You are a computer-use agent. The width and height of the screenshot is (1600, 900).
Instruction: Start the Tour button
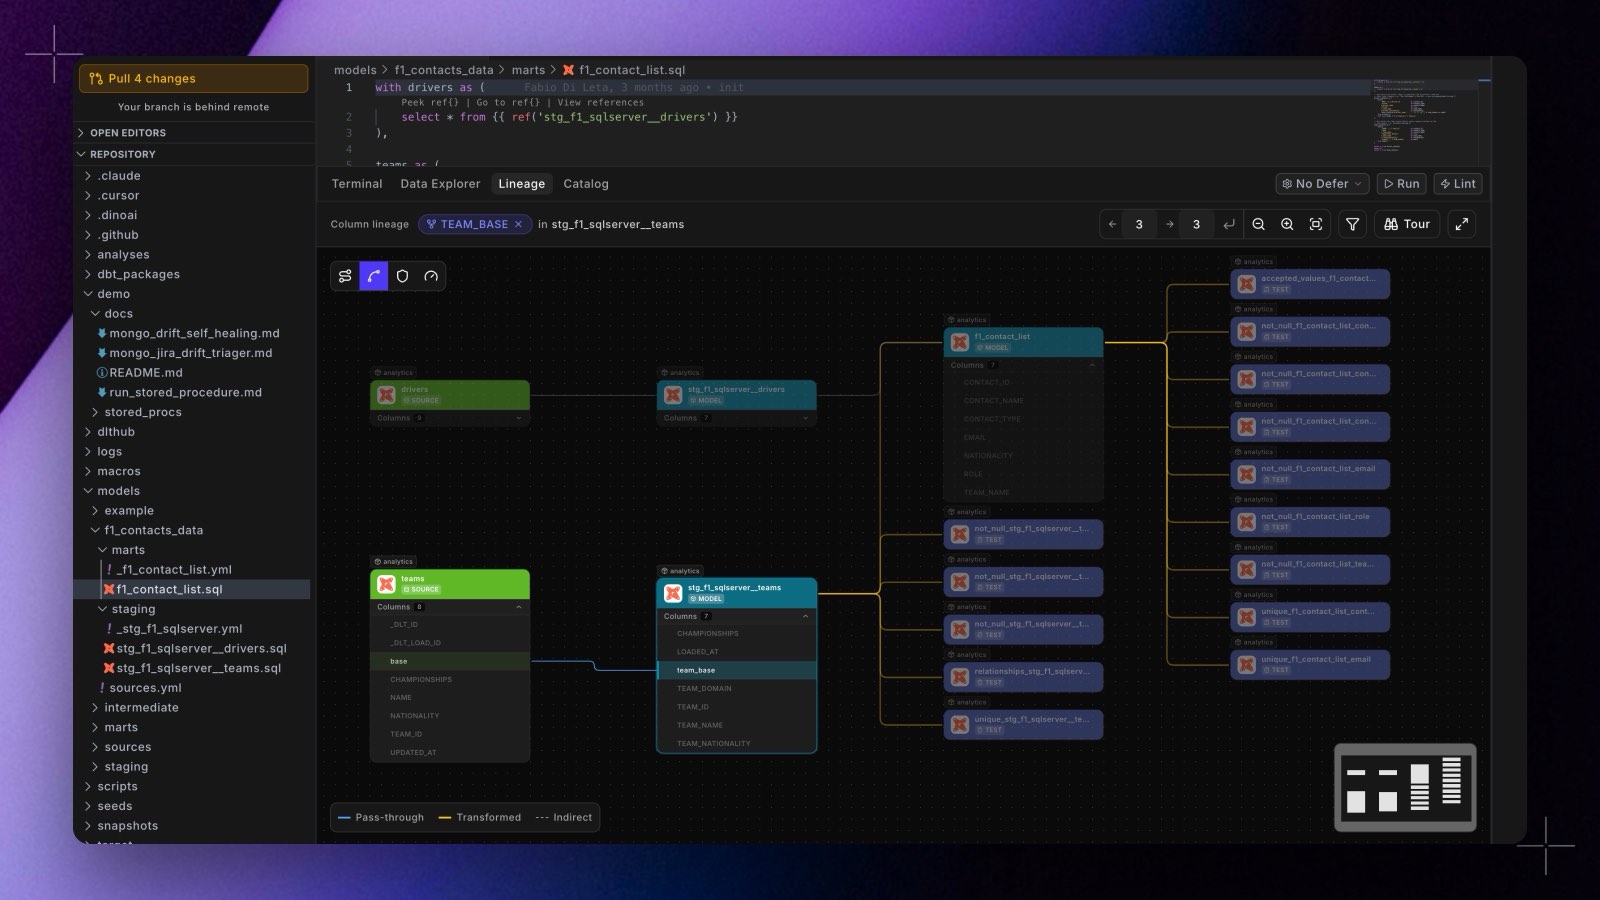[x=1407, y=224]
